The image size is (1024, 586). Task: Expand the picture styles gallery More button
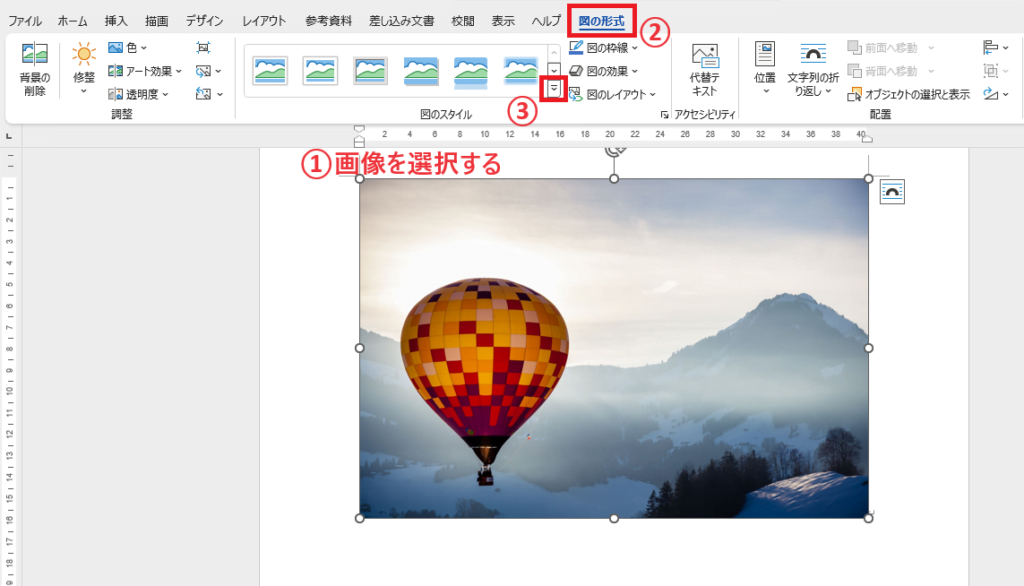(x=554, y=89)
